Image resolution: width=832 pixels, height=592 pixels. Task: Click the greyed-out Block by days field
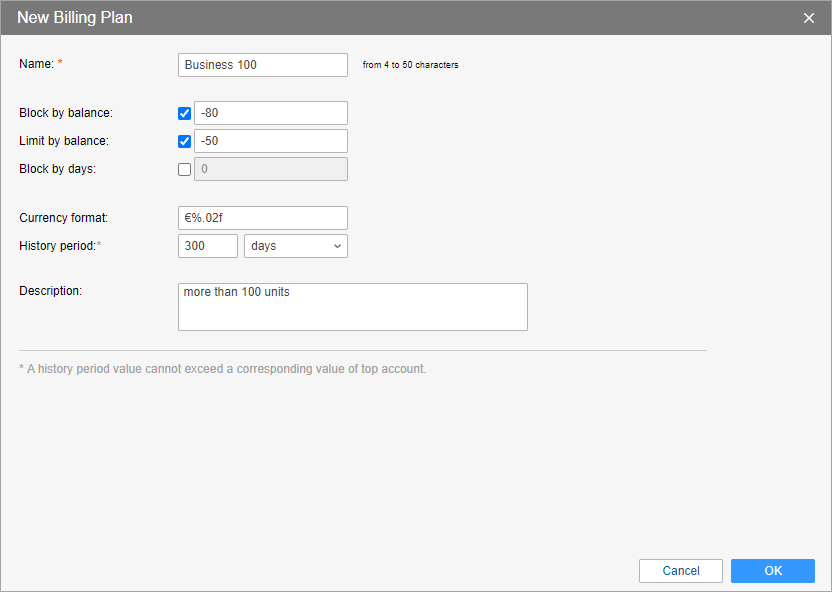pyautogui.click(x=270, y=169)
